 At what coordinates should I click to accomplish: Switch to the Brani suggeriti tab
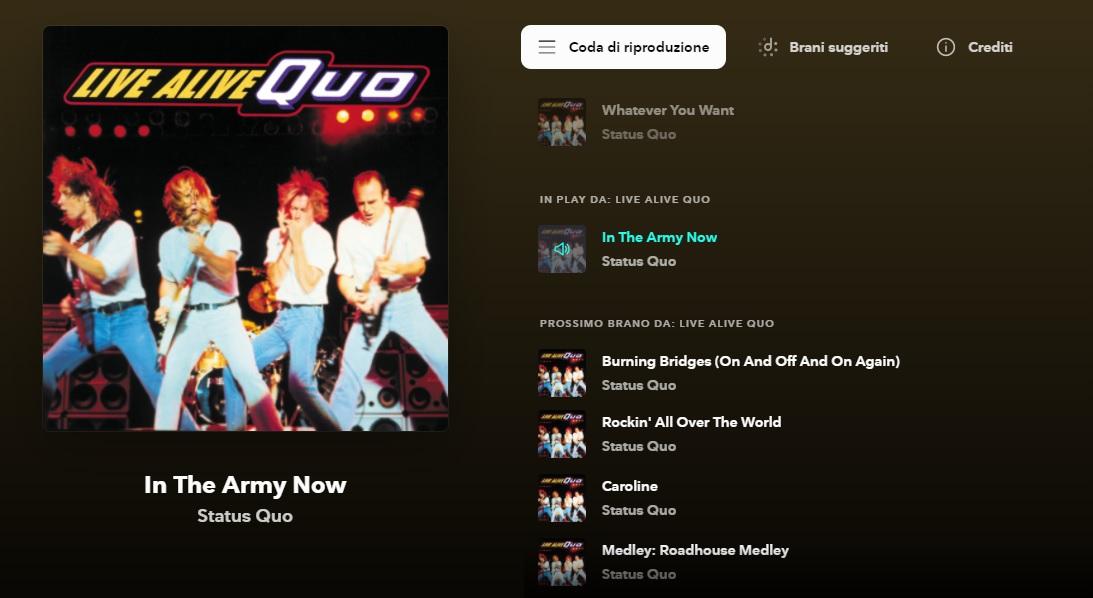(x=823, y=47)
